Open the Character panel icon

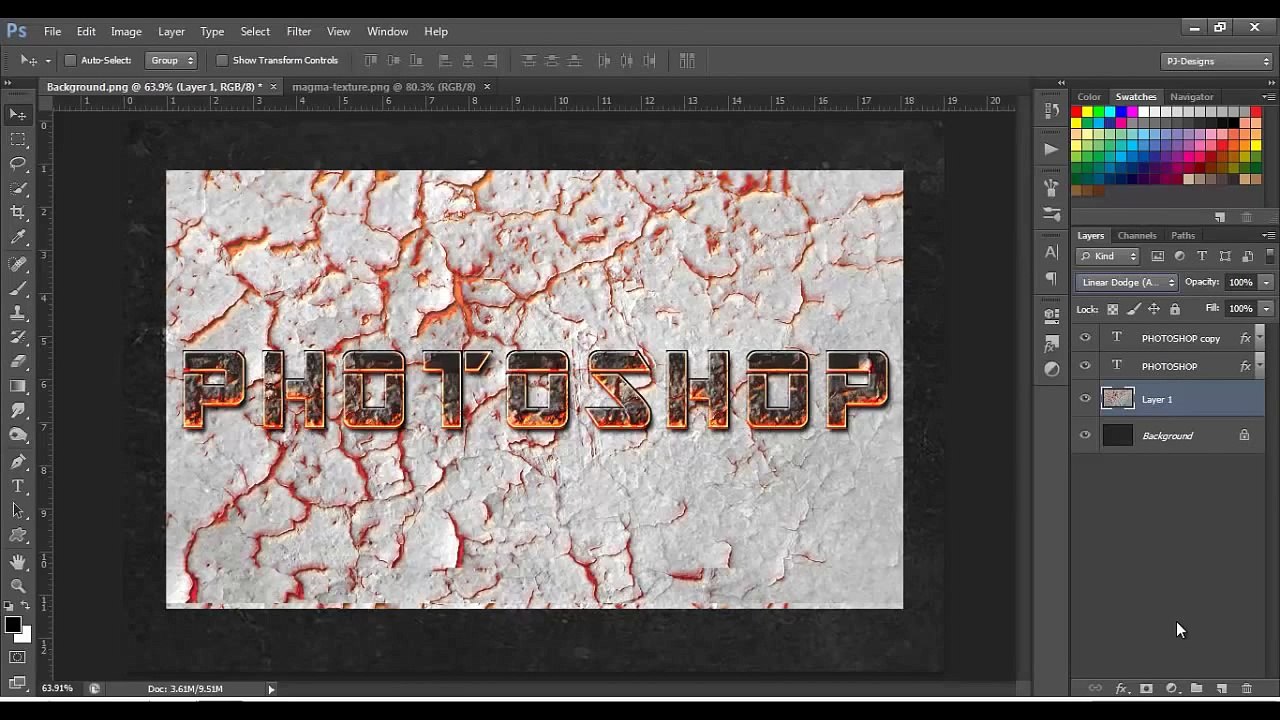(1051, 252)
